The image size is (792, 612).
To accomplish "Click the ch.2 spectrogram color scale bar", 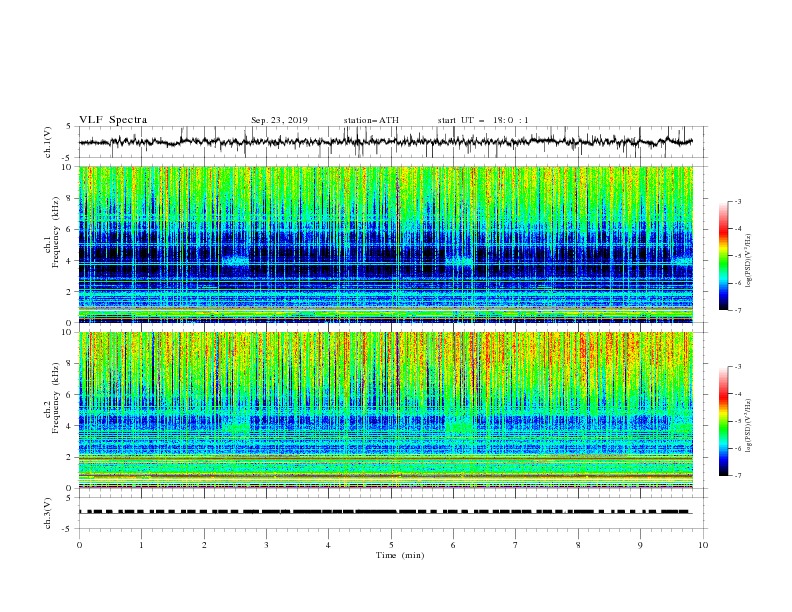I will pos(724,421).
